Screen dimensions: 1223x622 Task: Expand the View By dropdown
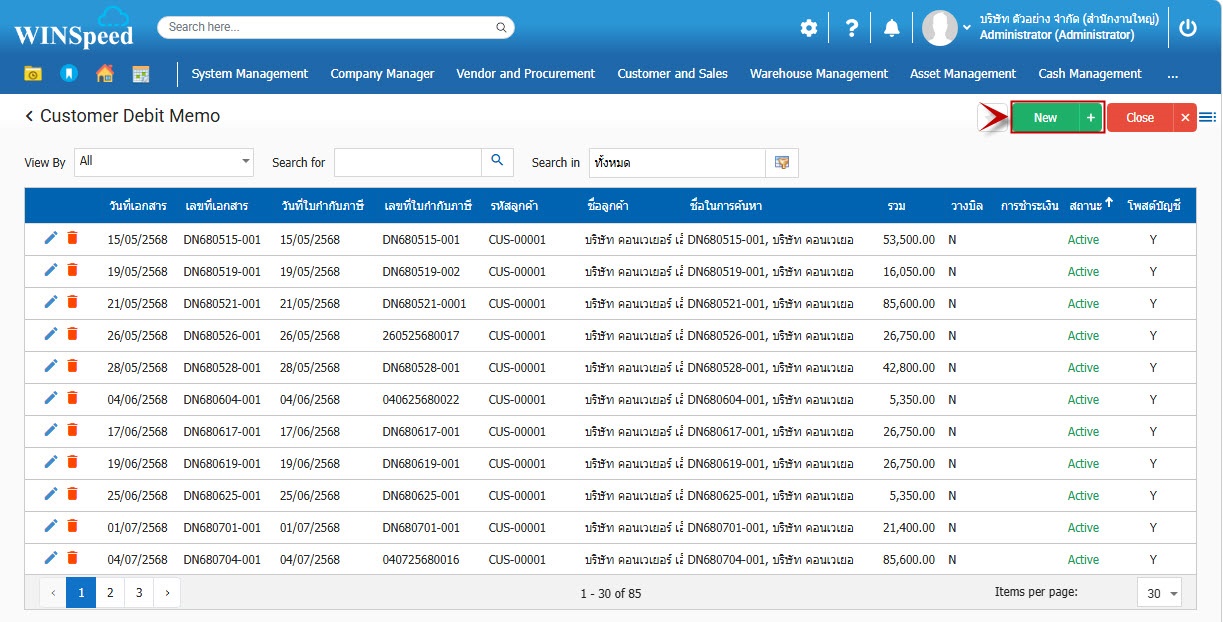tap(245, 162)
